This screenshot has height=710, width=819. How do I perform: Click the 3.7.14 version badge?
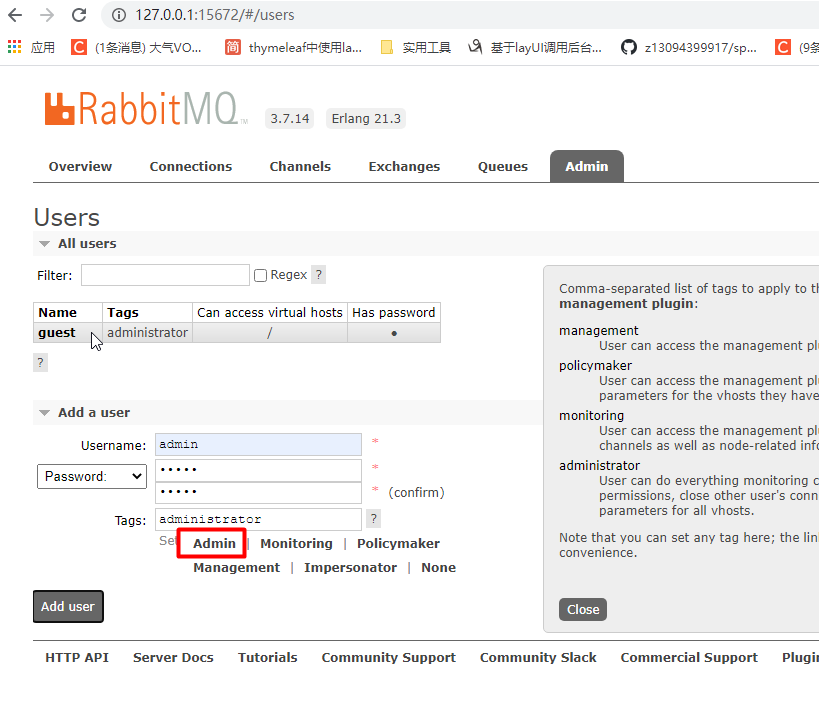289,119
